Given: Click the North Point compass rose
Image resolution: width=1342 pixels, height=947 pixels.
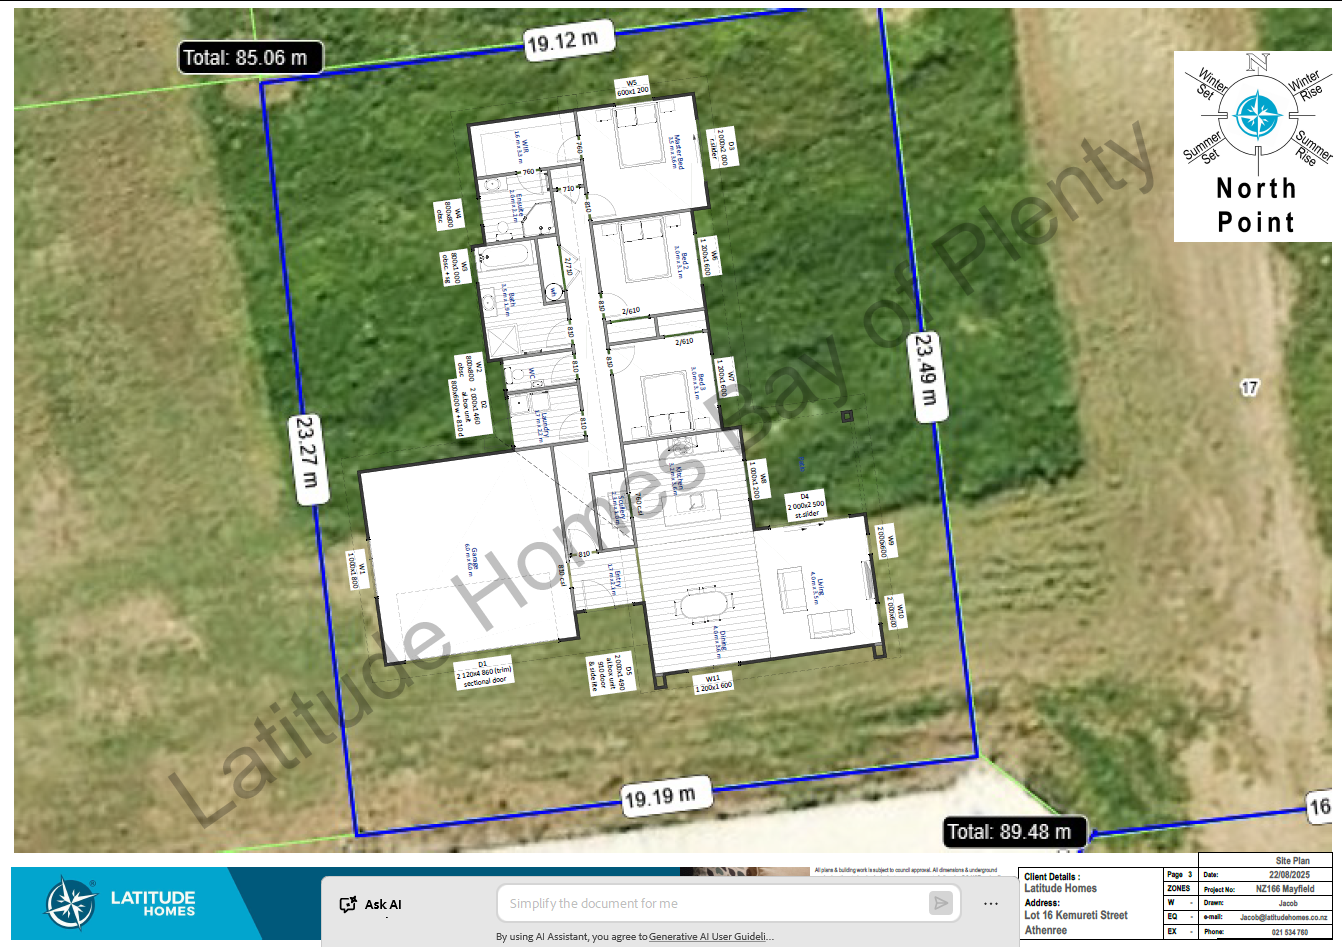Looking at the screenshot, I should point(1258,116).
